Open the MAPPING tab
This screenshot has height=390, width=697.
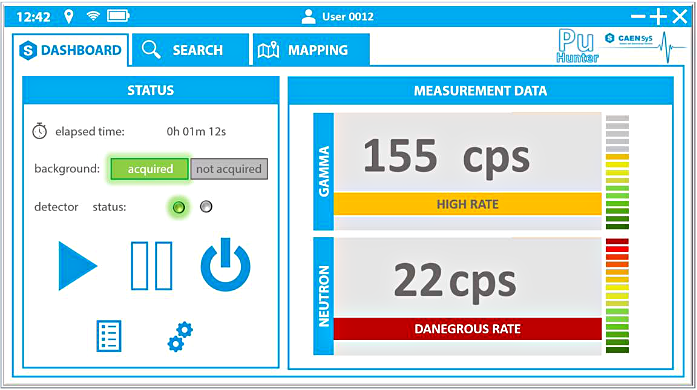311,50
